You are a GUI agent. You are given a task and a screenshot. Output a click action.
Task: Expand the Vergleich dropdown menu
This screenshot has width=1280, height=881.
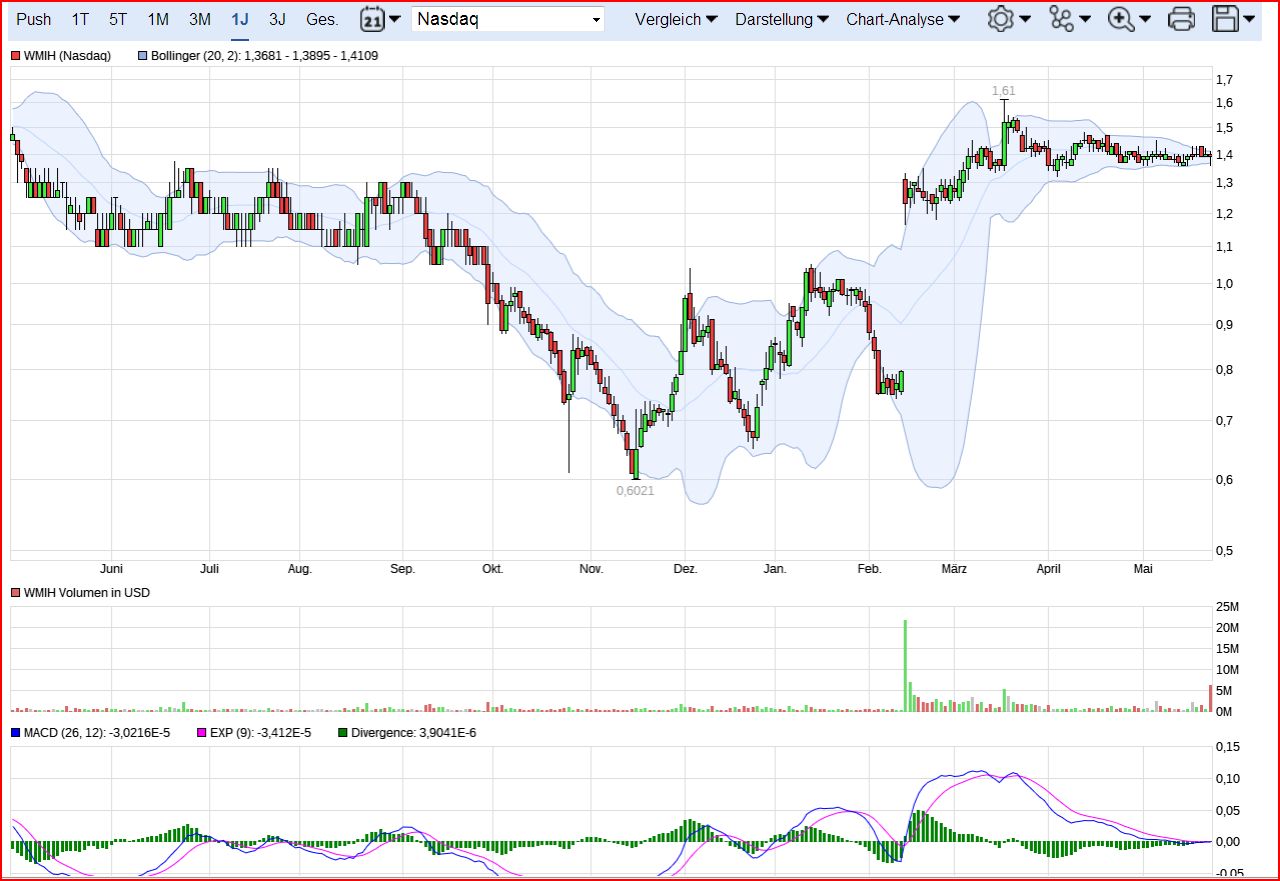coord(676,18)
